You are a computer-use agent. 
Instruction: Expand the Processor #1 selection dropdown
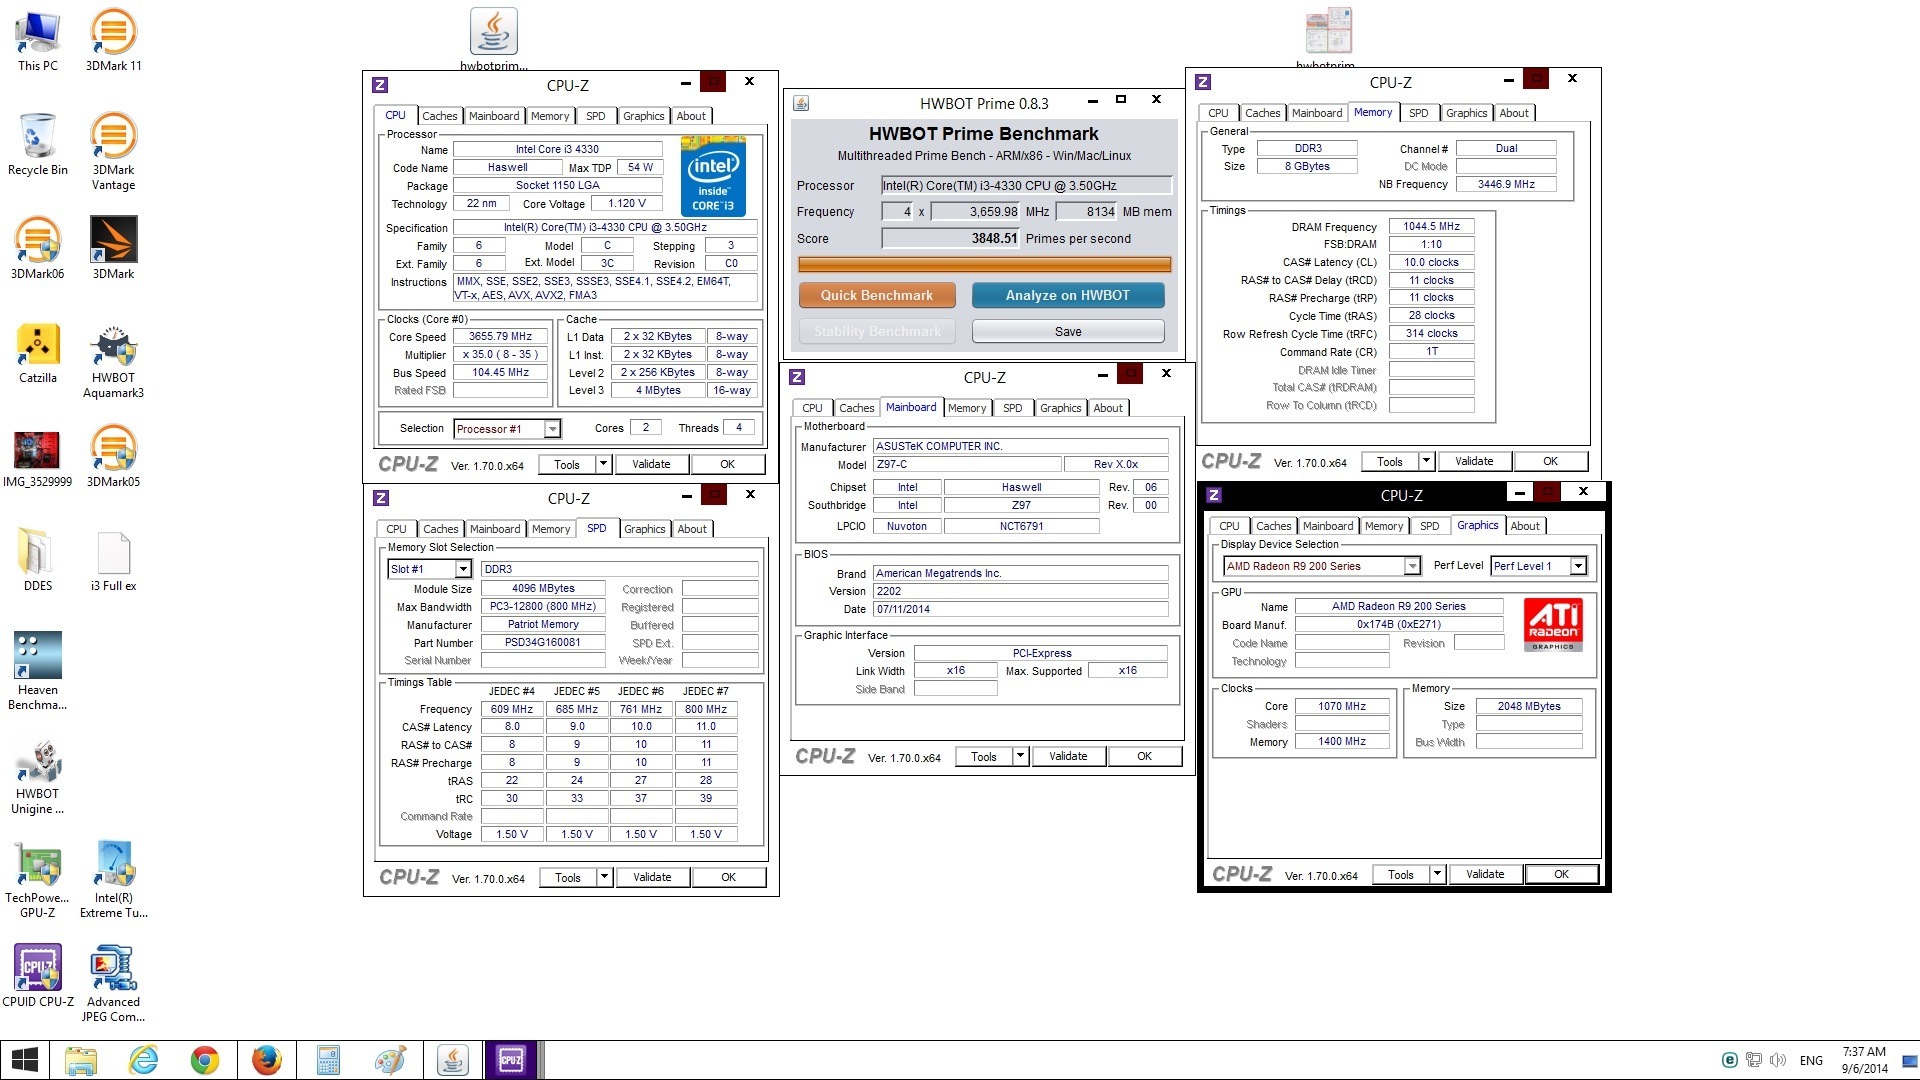tap(552, 429)
